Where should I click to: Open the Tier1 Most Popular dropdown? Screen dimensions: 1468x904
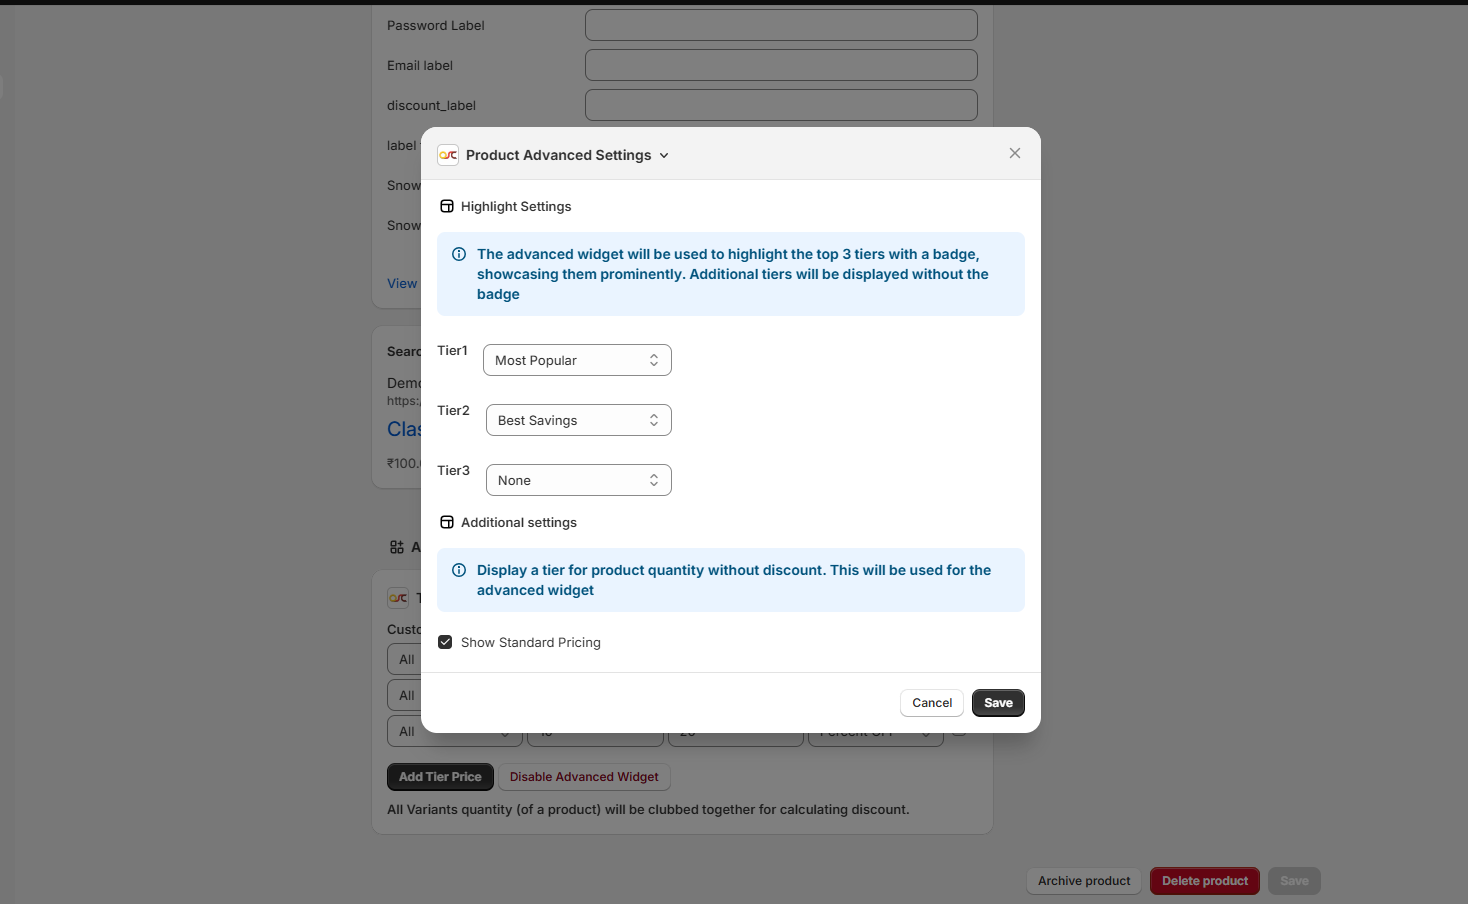click(x=577, y=360)
